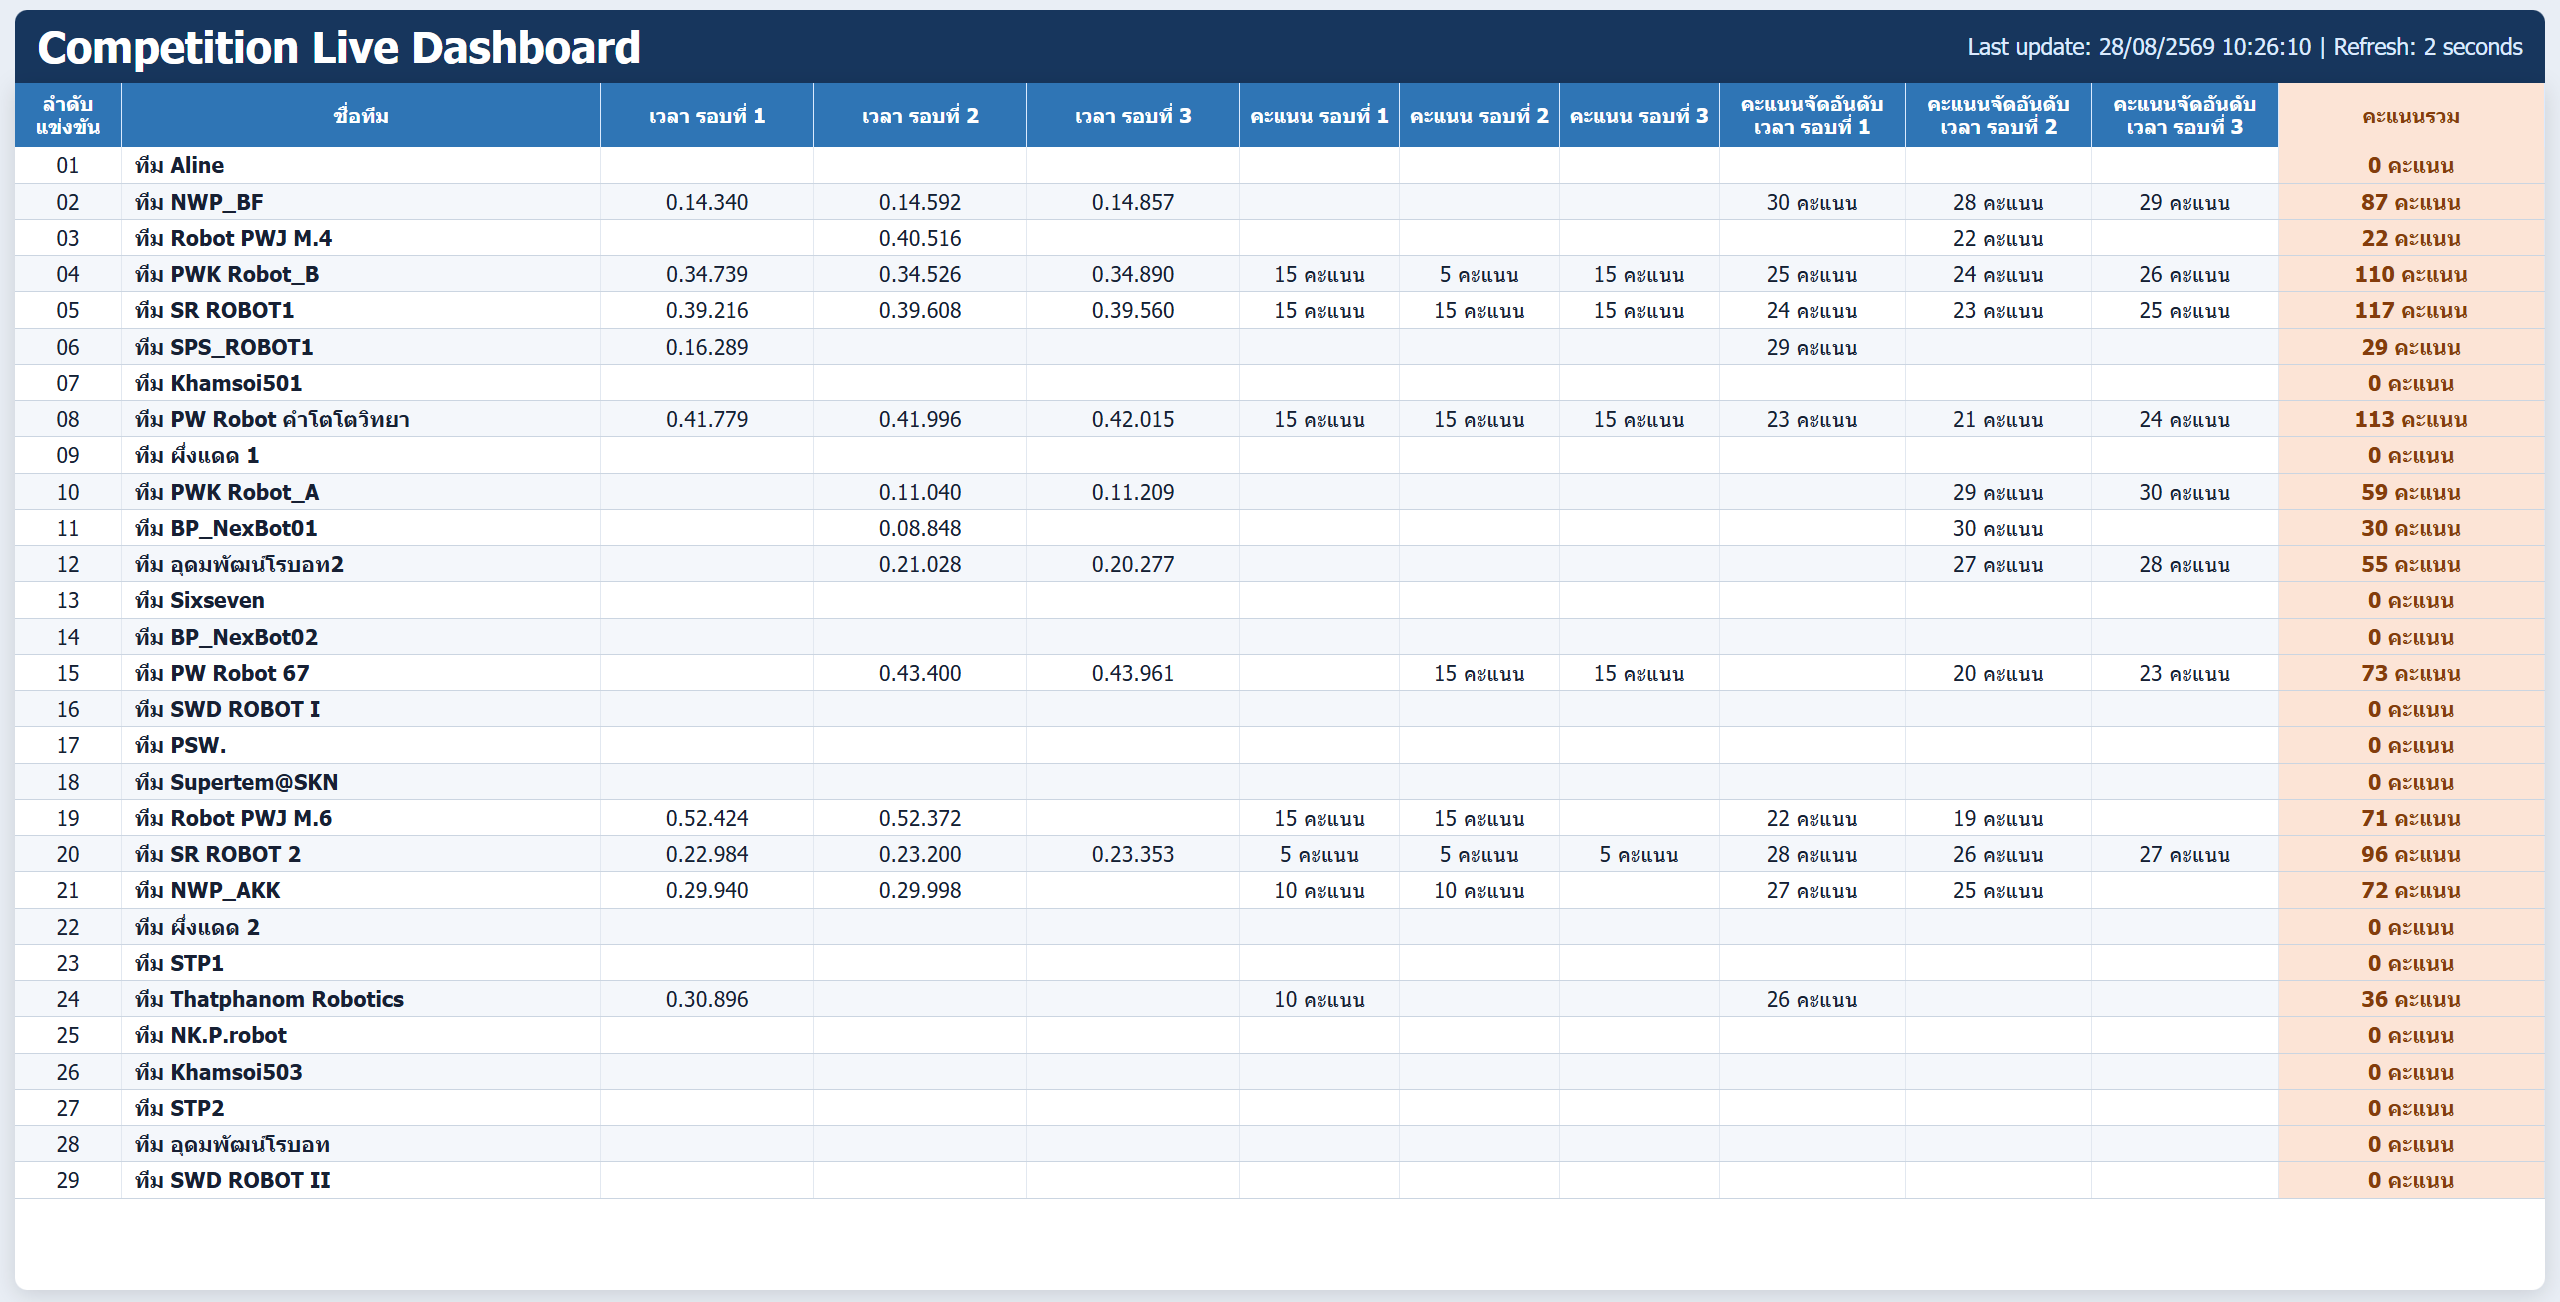This screenshot has height=1302, width=2560.
Task: Click round 1 time 0.30.896
Action: coord(707,999)
